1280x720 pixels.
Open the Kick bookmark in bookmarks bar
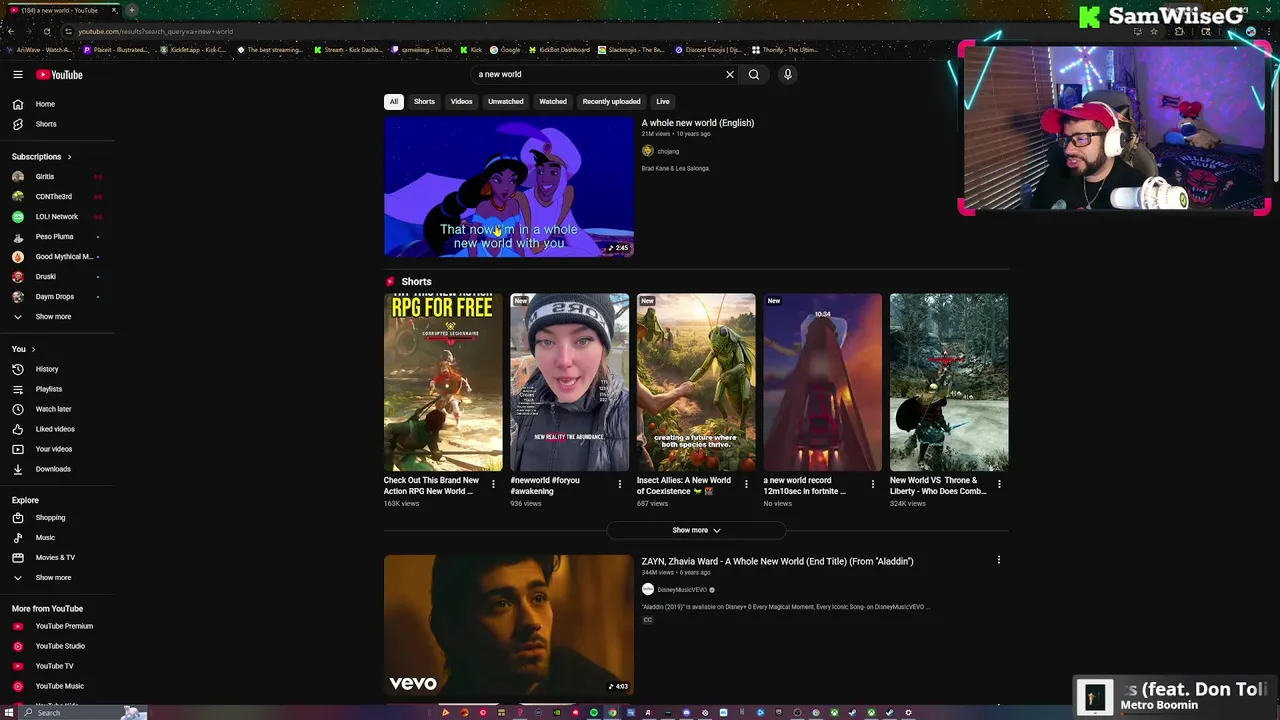472,49
